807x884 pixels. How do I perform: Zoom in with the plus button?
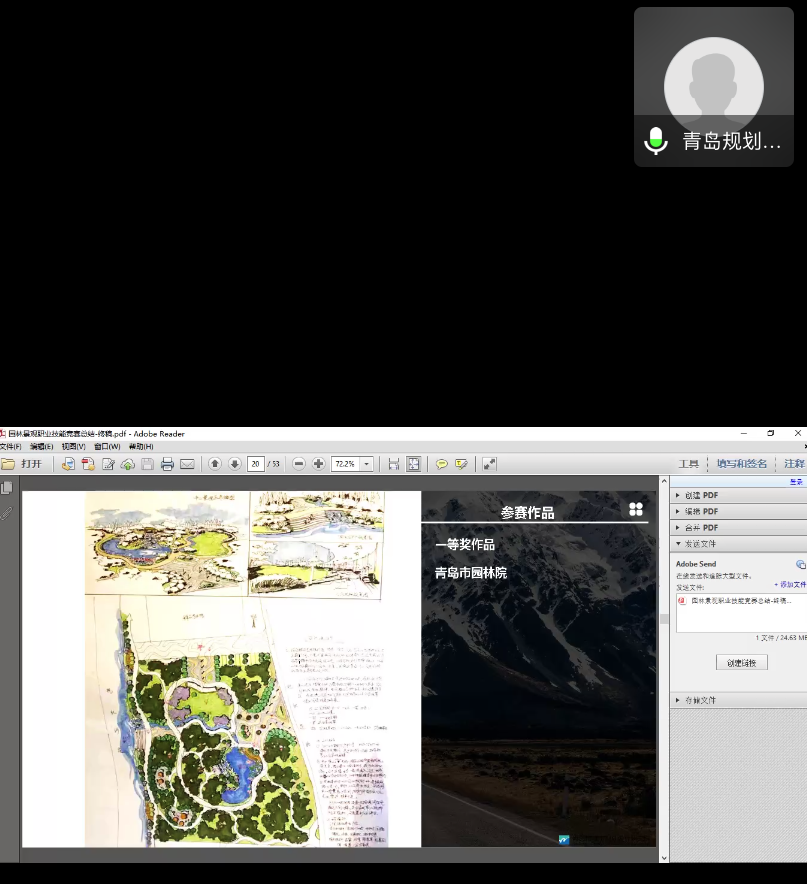coord(318,464)
